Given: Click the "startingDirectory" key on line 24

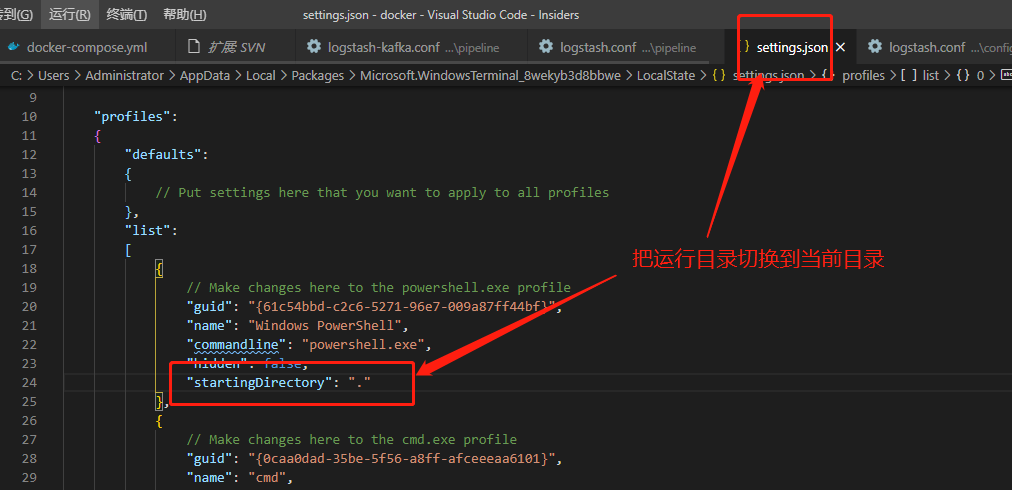Looking at the screenshot, I should 259,383.
